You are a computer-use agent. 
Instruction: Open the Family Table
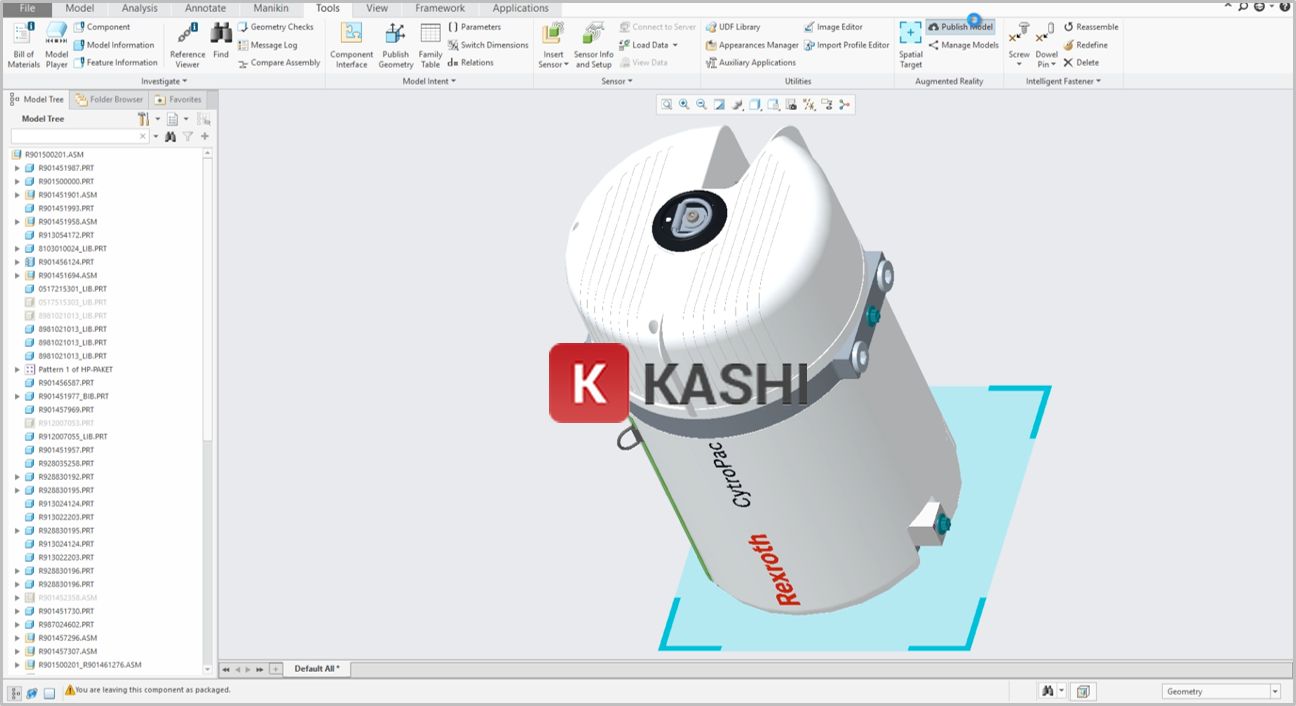pos(430,45)
